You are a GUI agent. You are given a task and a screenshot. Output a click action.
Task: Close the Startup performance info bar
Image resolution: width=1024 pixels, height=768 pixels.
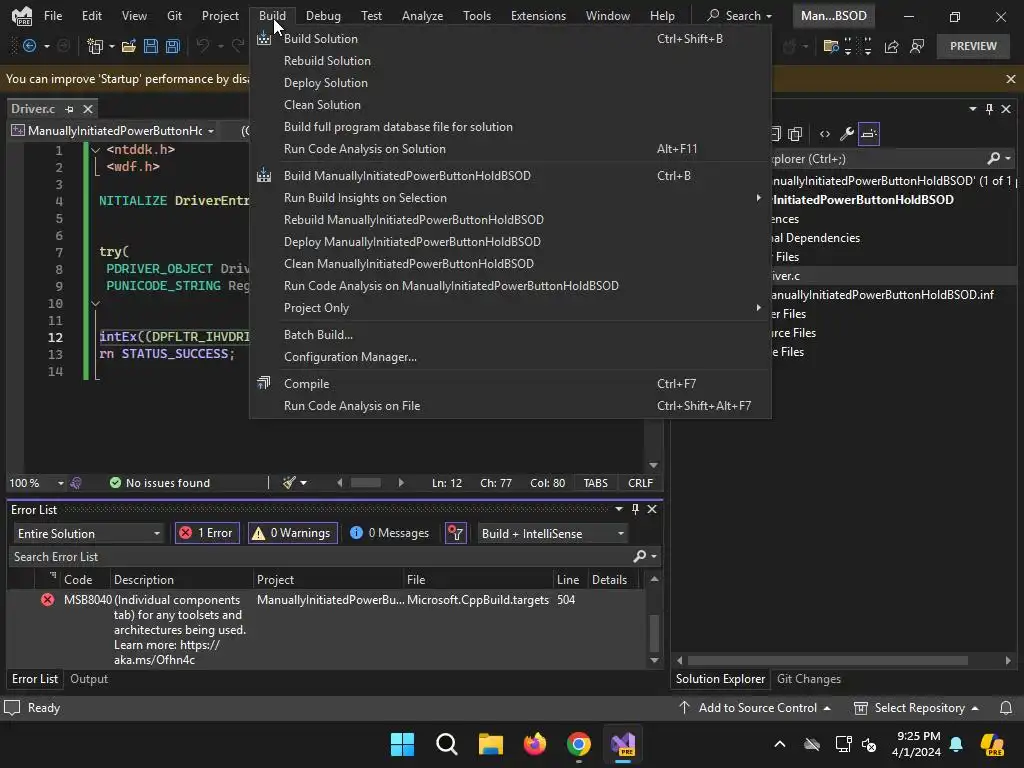(x=1010, y=79)
